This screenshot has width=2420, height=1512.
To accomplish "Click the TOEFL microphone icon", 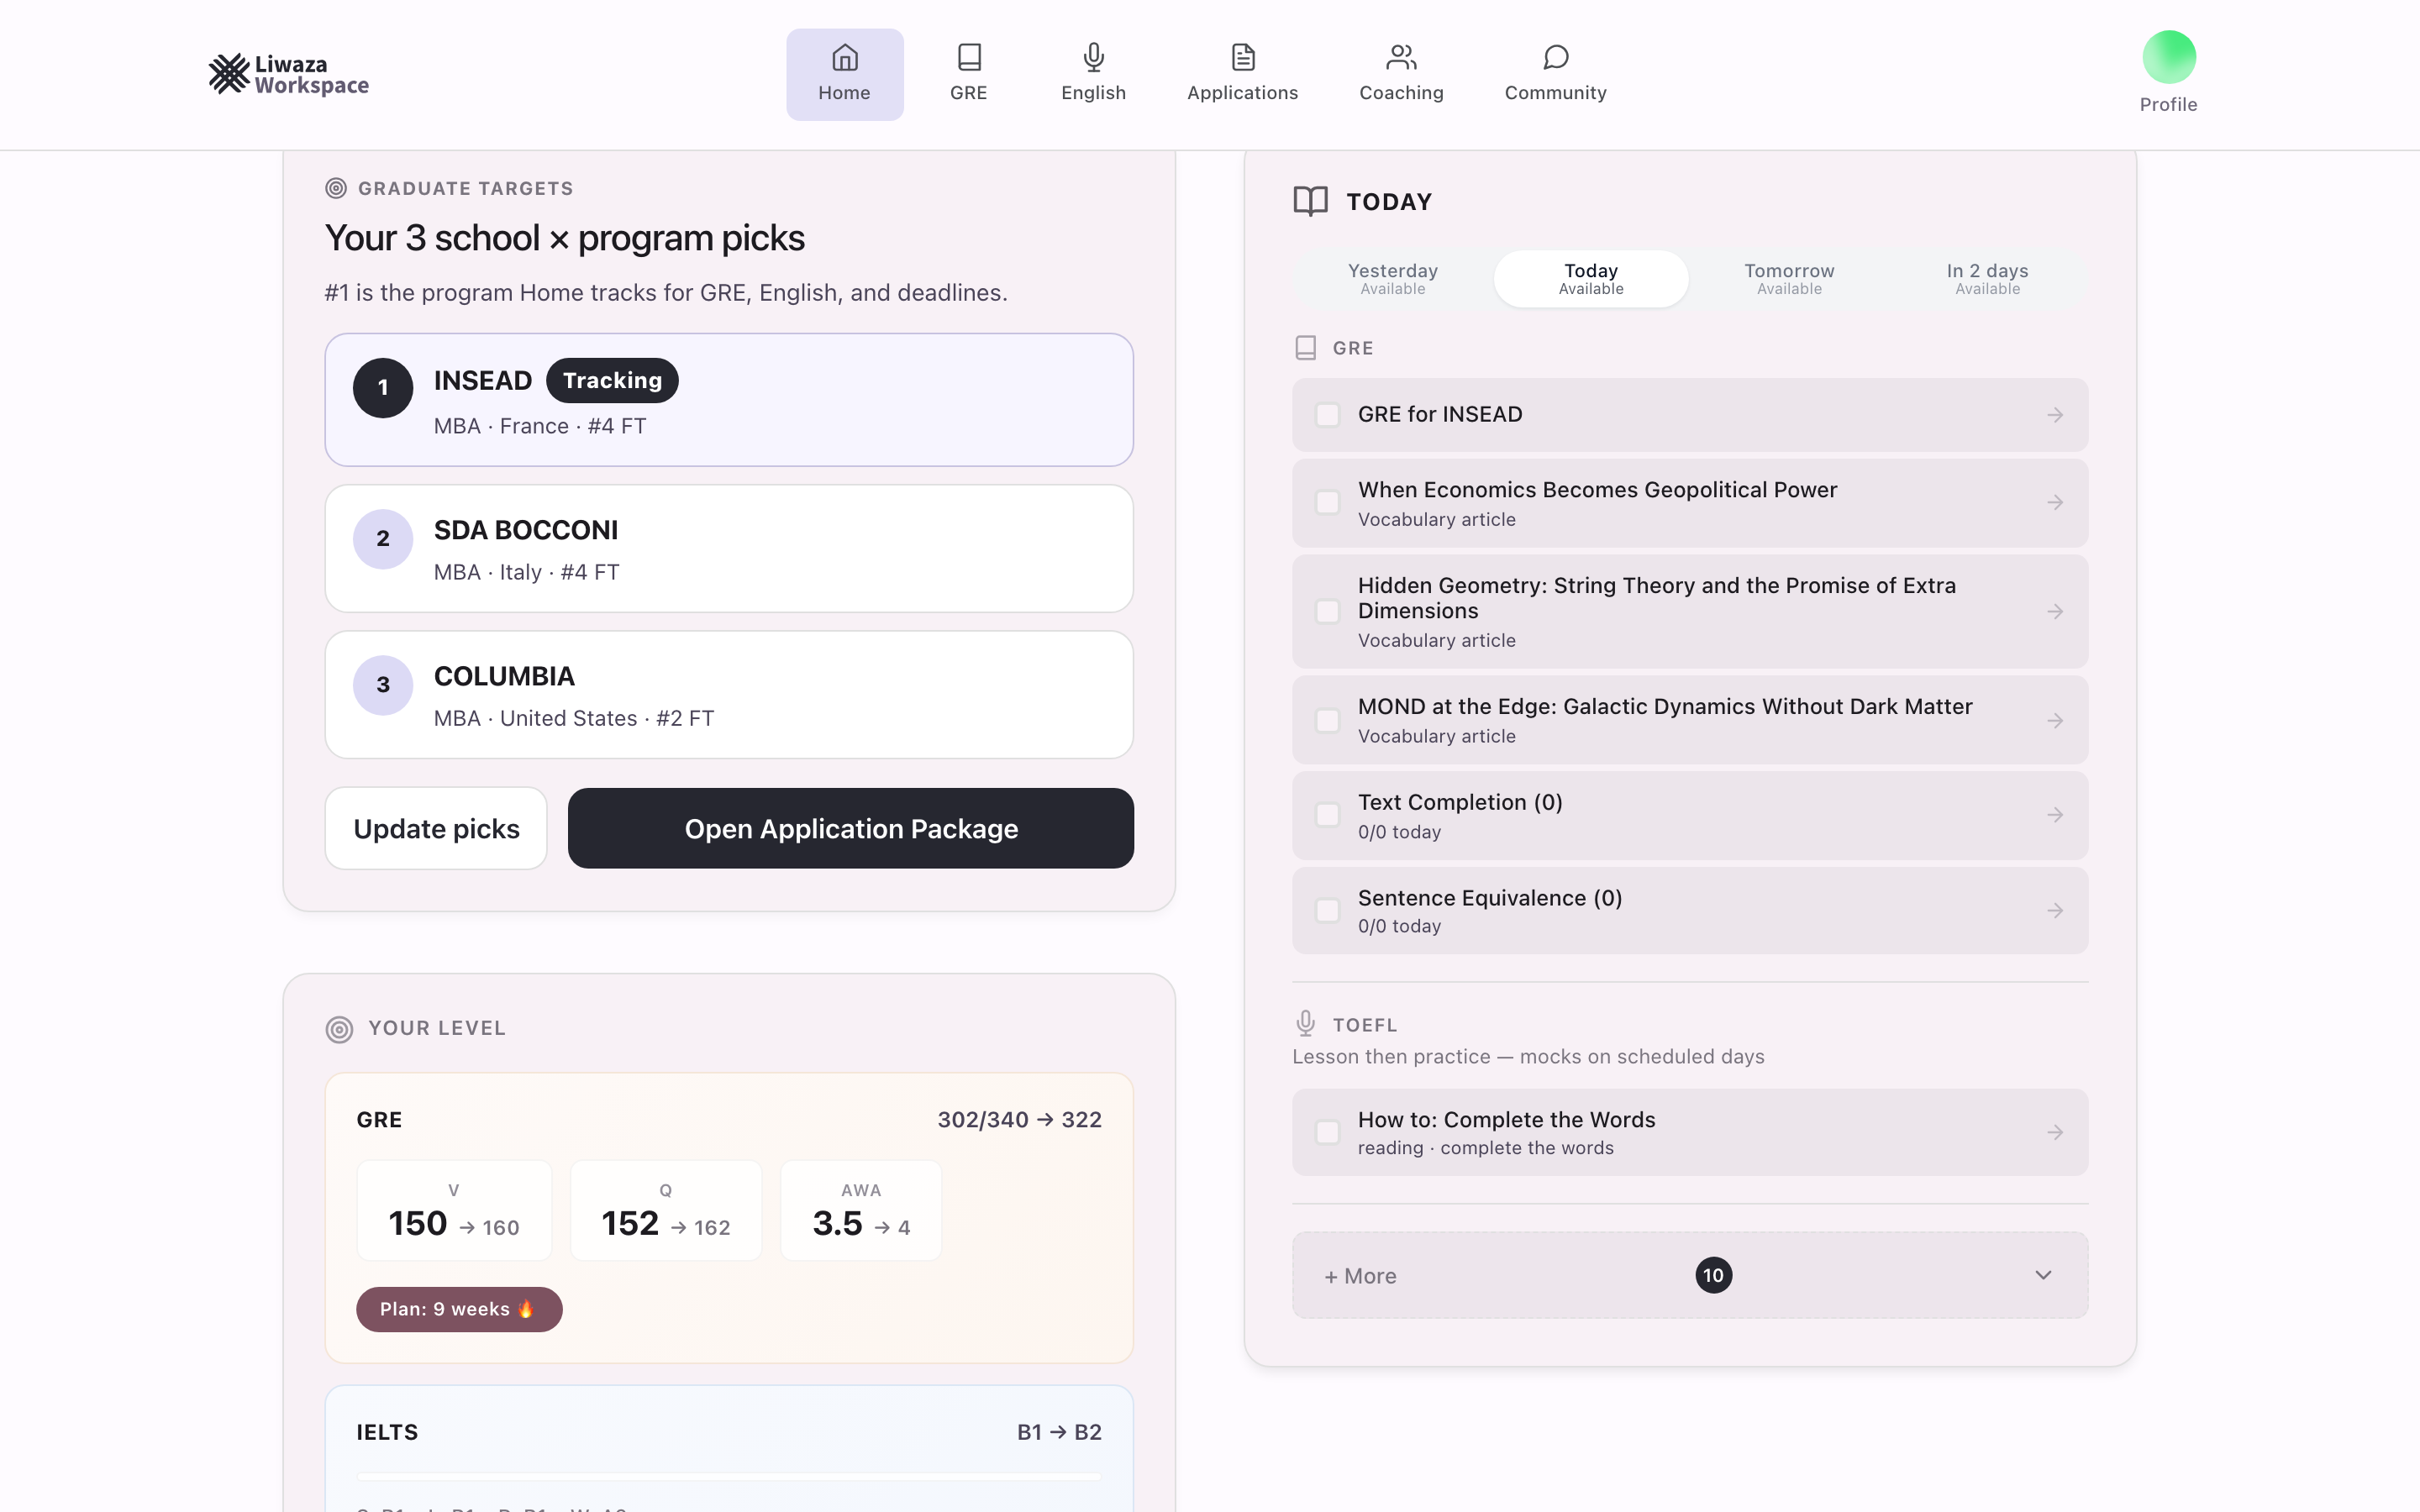I will click(1305, 1023).
